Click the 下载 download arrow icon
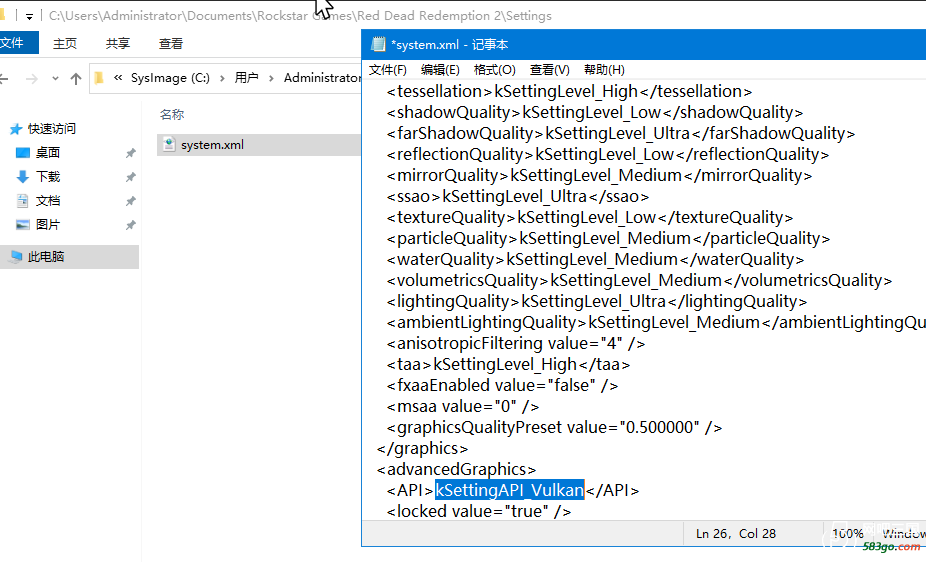This screenshot has width=926, height=562. 22,177
